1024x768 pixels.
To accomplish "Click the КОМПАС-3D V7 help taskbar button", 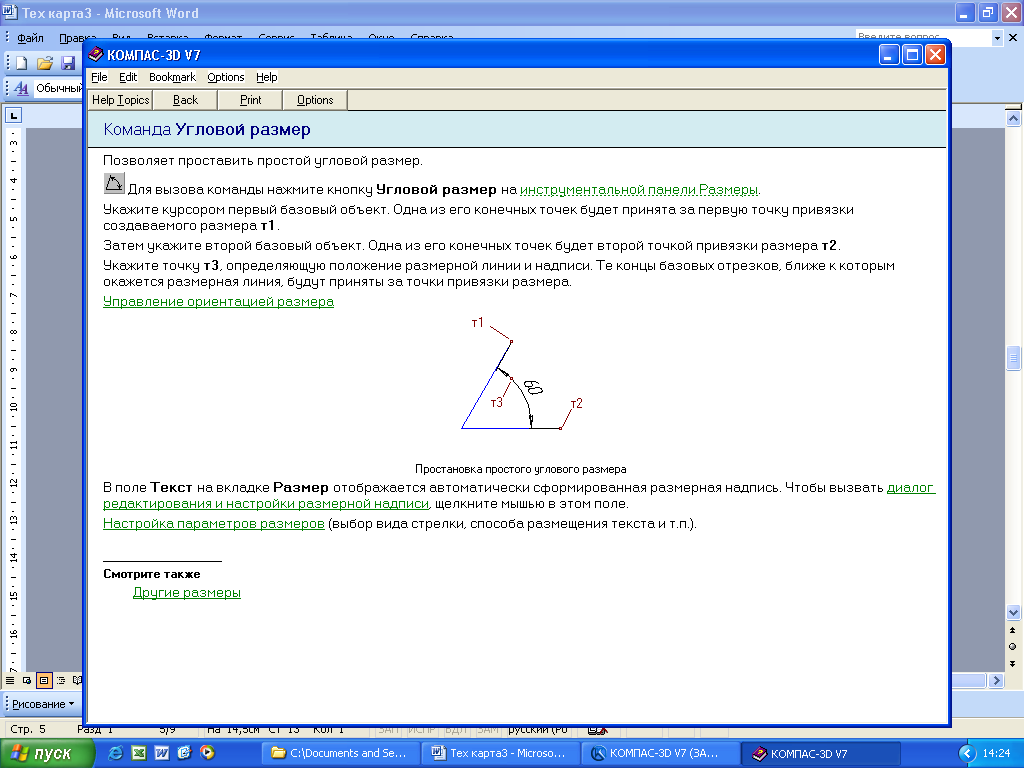I will coord(821,753).
